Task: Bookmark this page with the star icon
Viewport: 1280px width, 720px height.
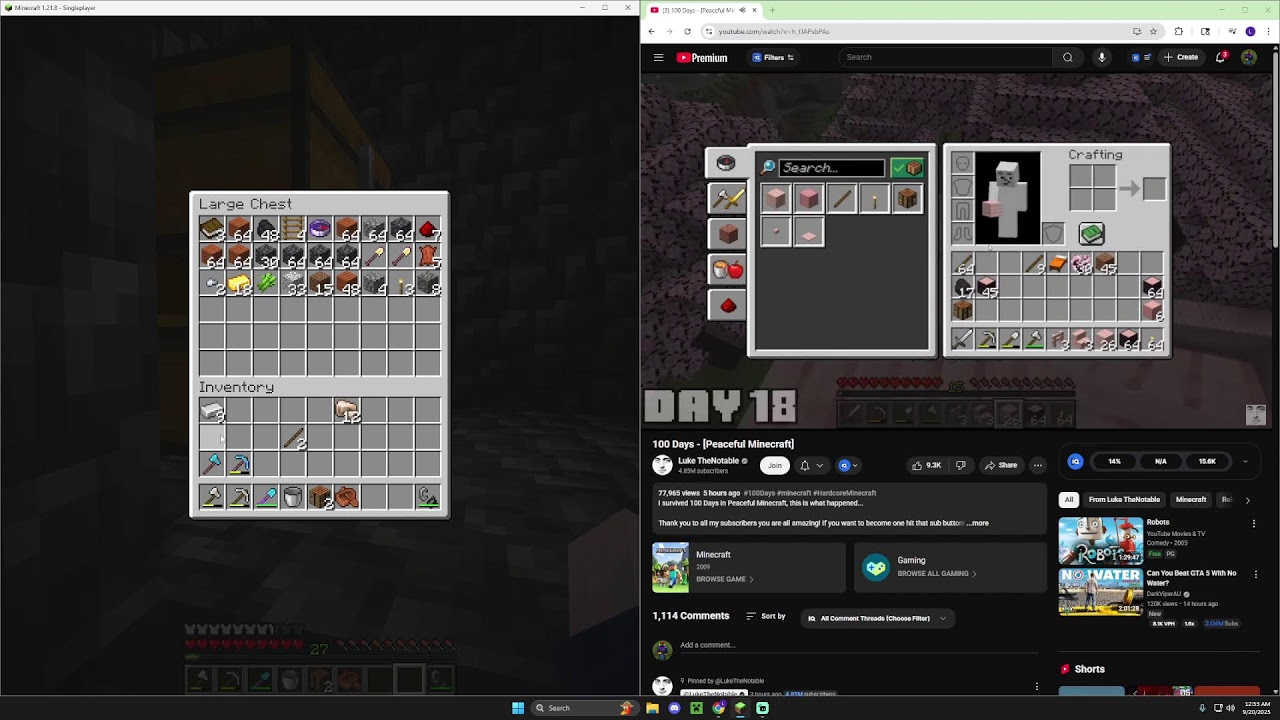Action: (1153, 31)
